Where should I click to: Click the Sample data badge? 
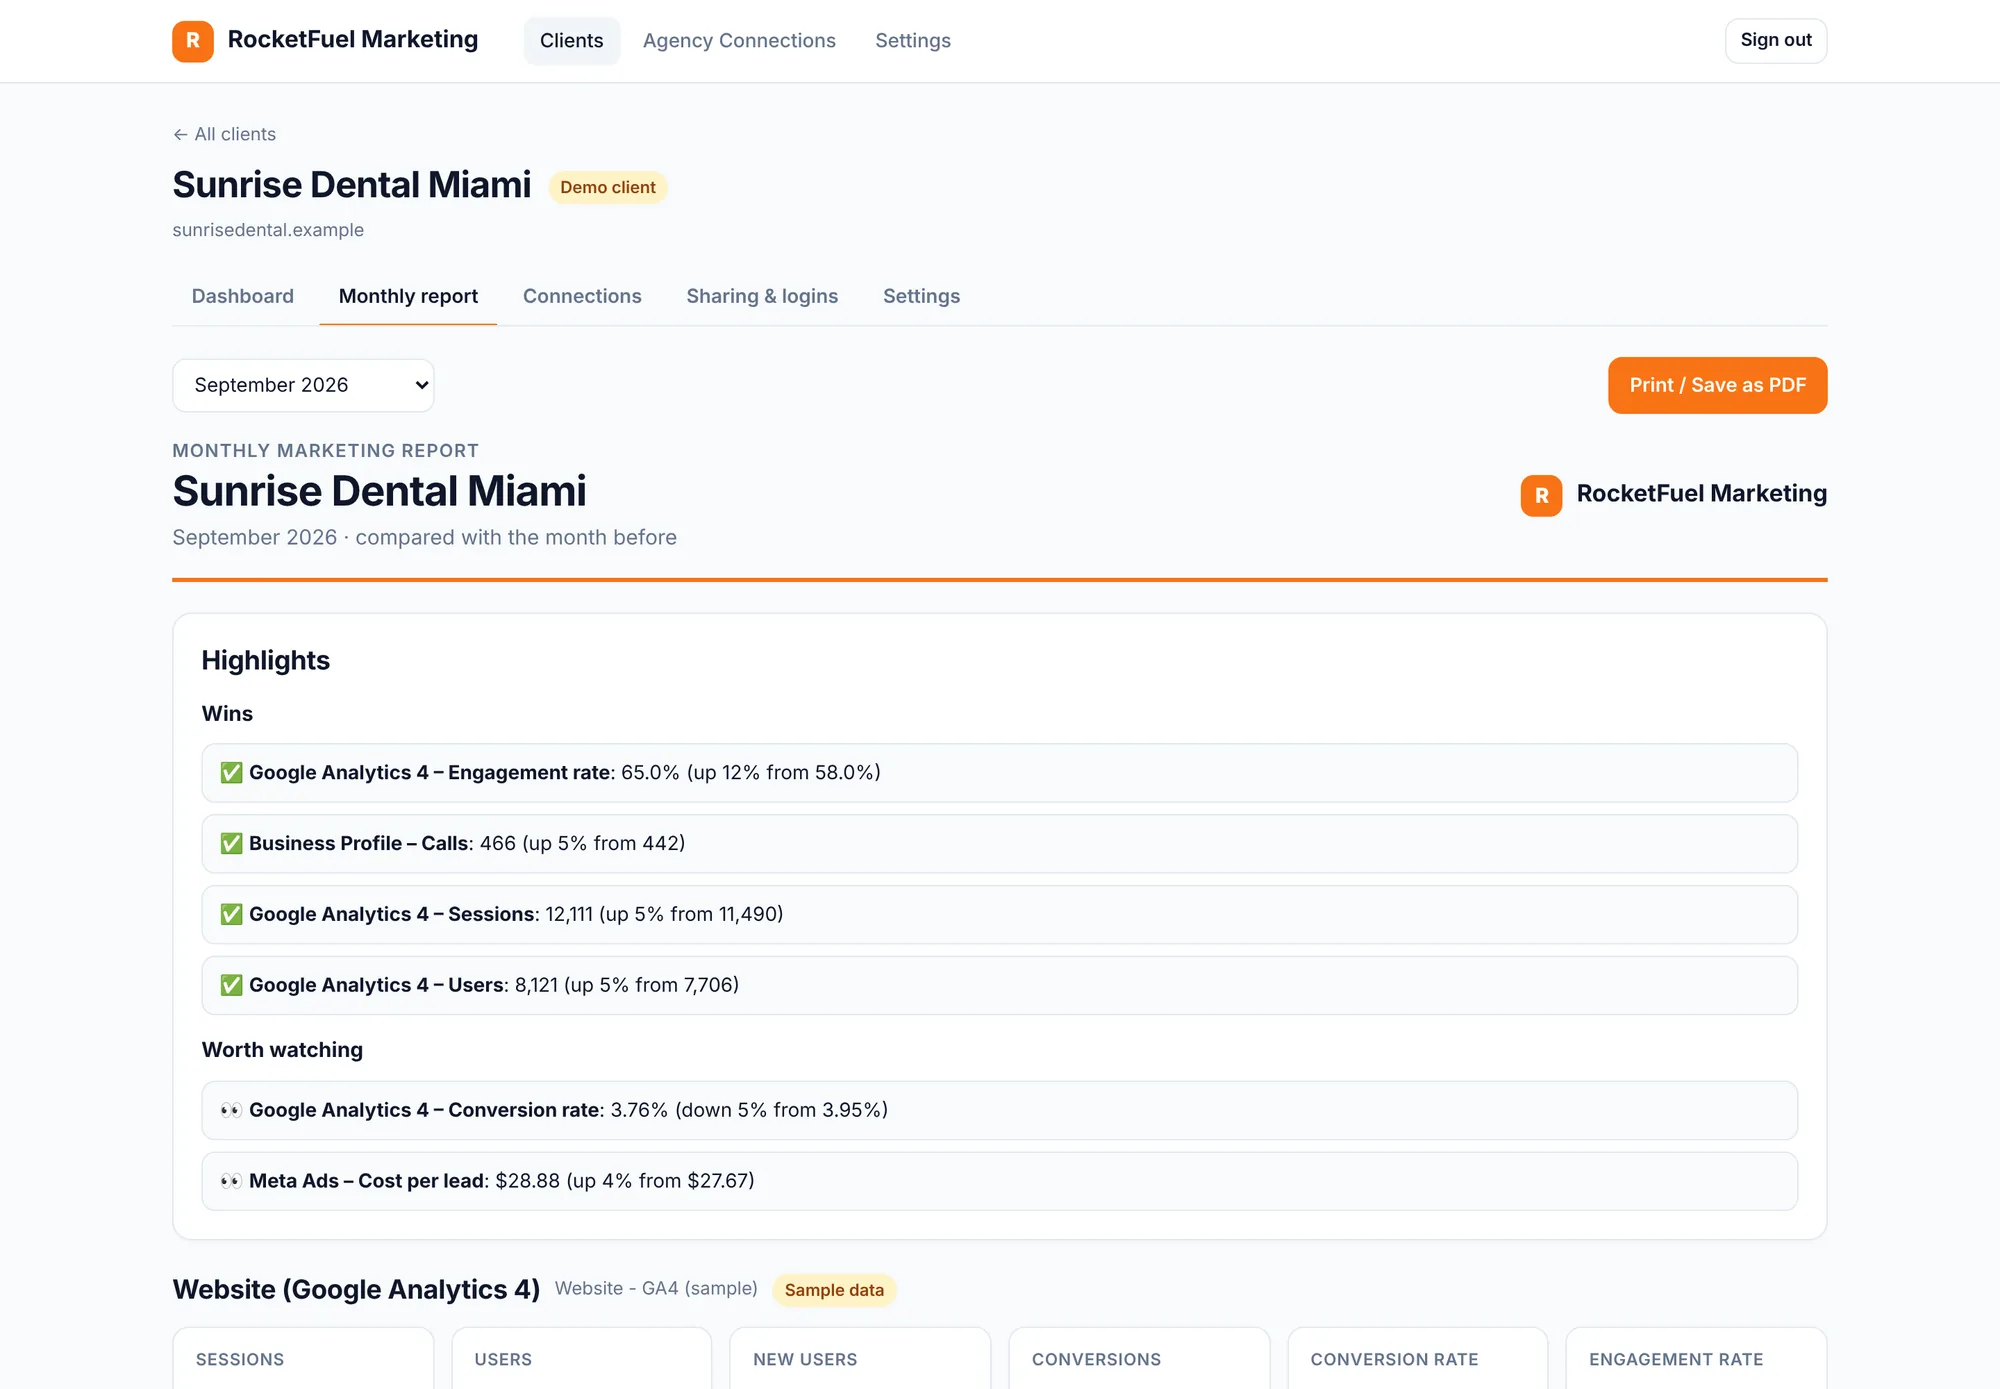tap(834, 1290)
